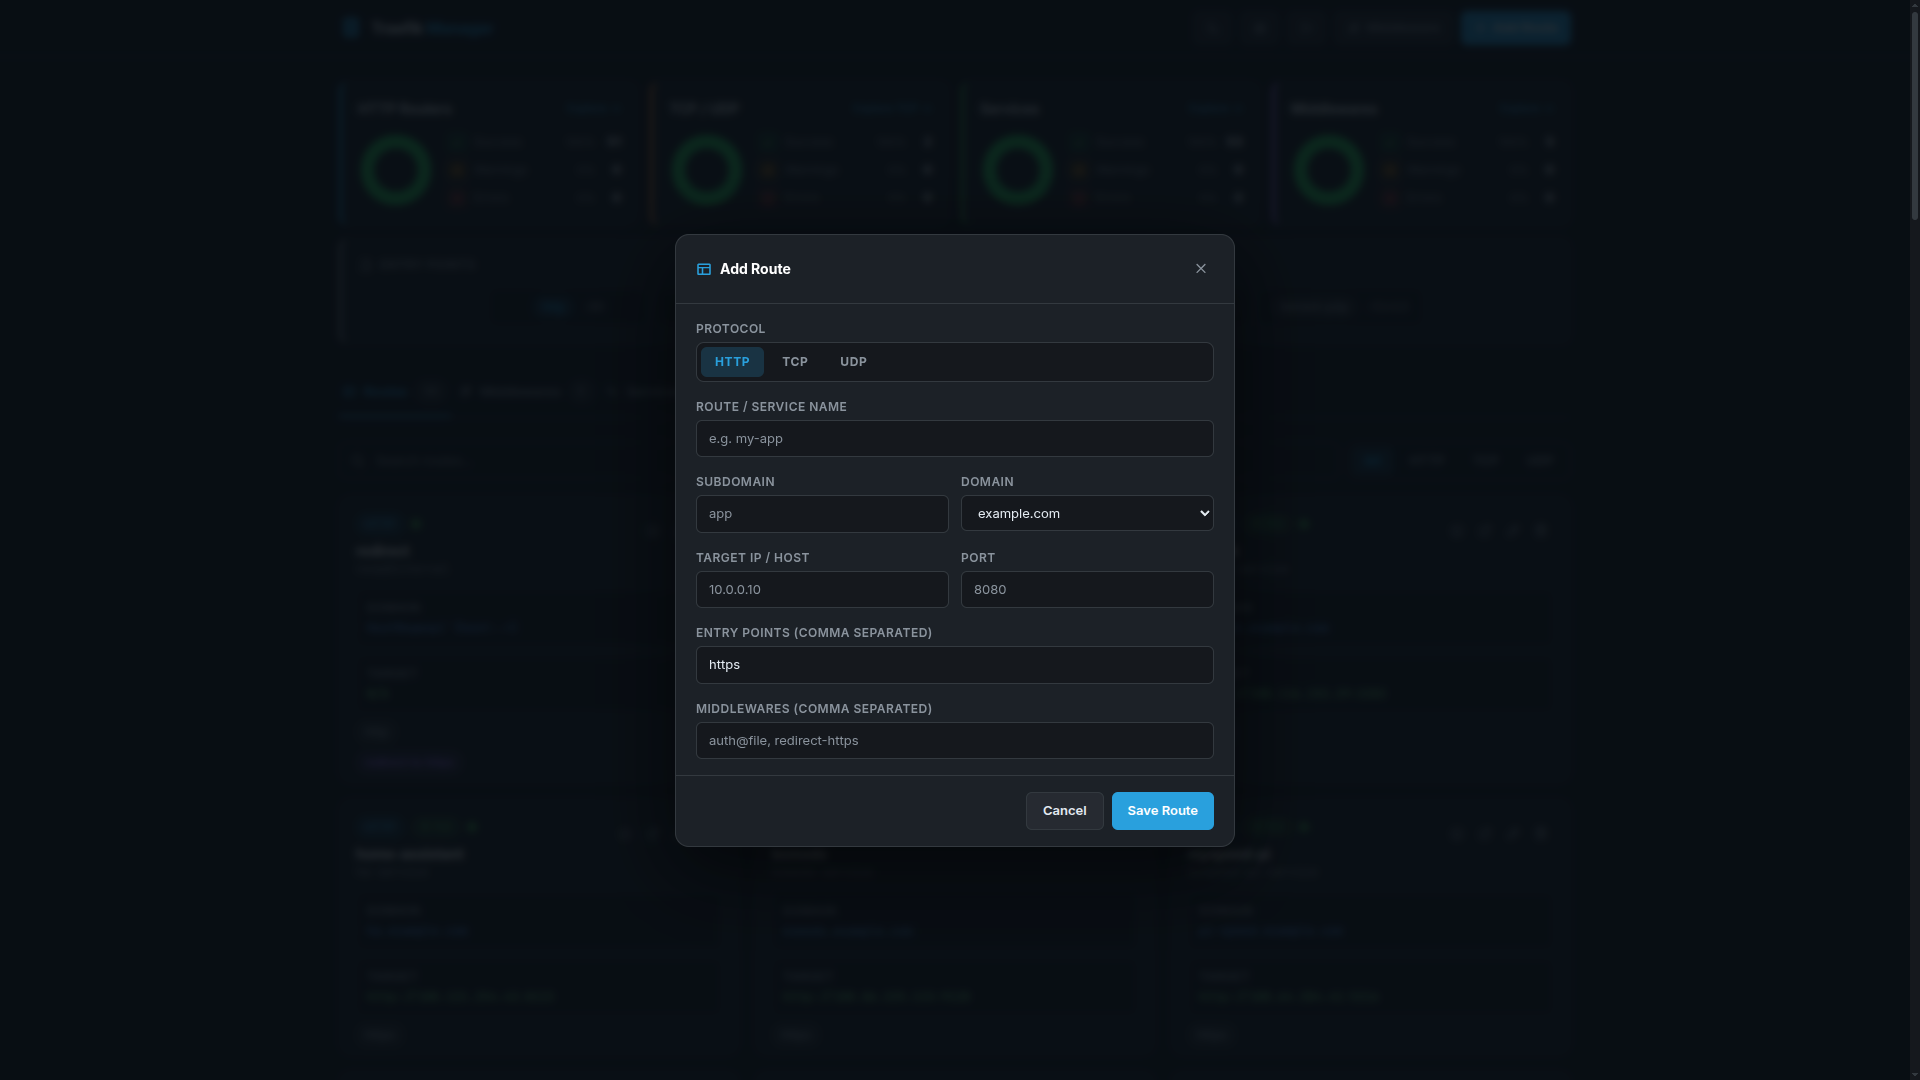Edit the Target IP / Host field

coord(822,589)
